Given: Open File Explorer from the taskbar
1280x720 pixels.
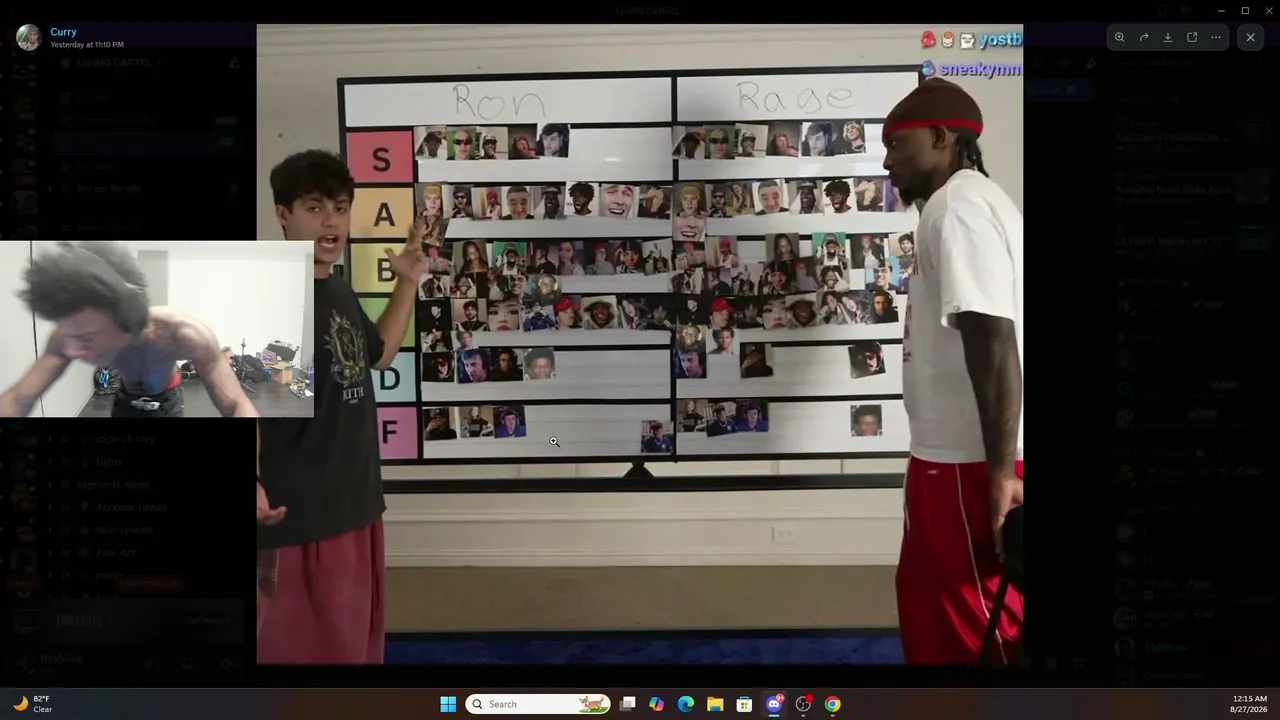Looking at the screenshot, I should (x=715, y=704).
